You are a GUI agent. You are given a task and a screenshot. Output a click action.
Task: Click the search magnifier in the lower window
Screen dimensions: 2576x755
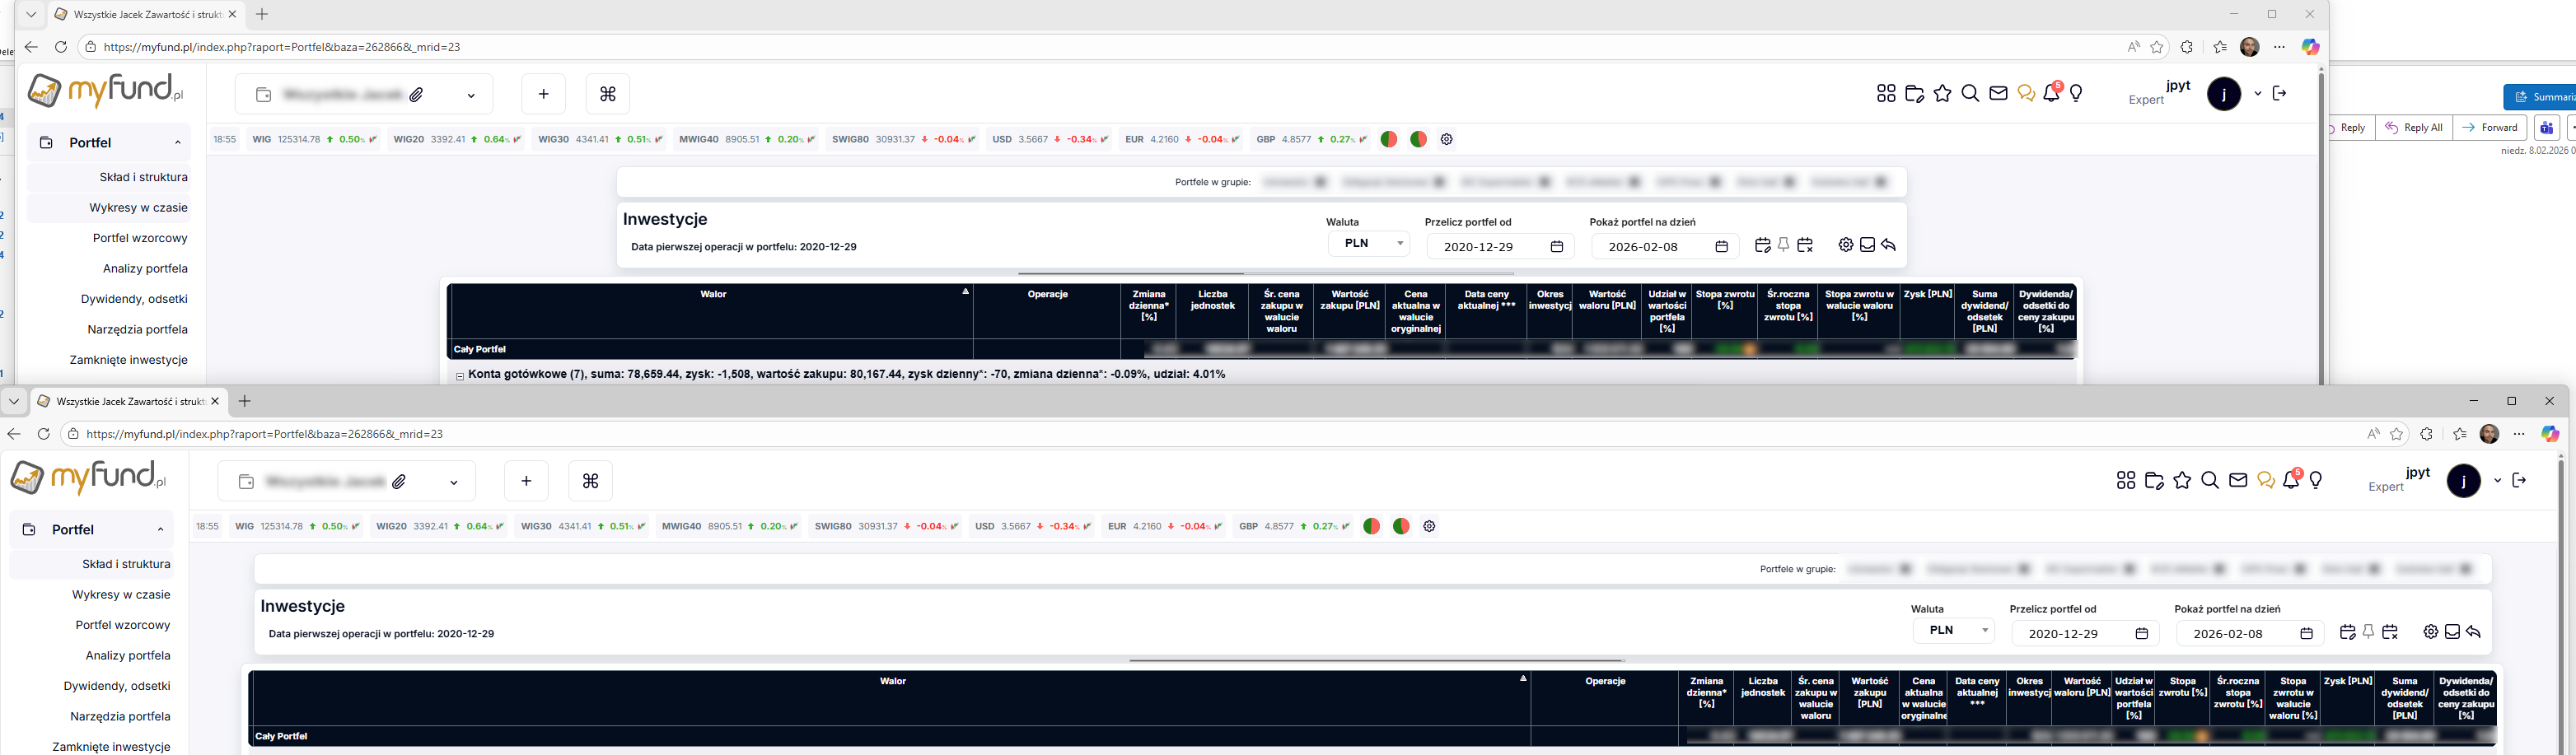pyautogui.click(x=2210, y=481)
